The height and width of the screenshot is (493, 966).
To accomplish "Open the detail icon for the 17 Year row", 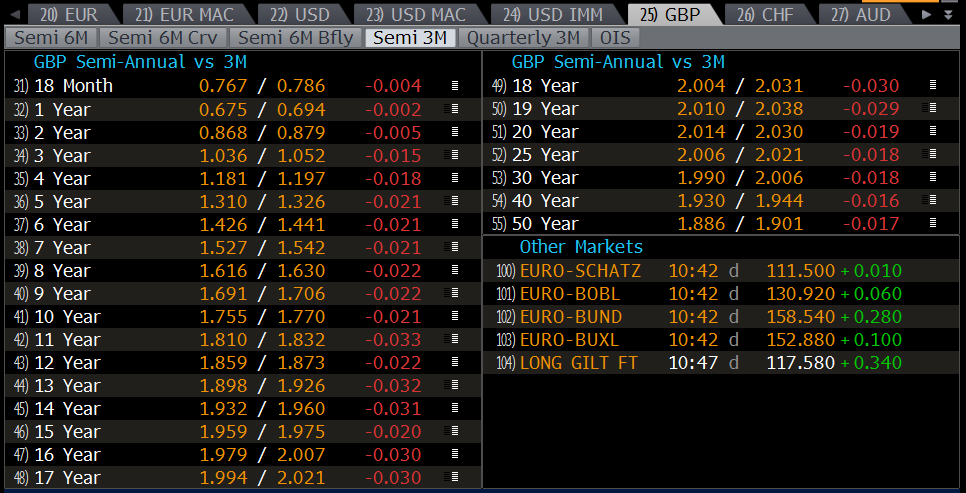I will click(455, 478).
